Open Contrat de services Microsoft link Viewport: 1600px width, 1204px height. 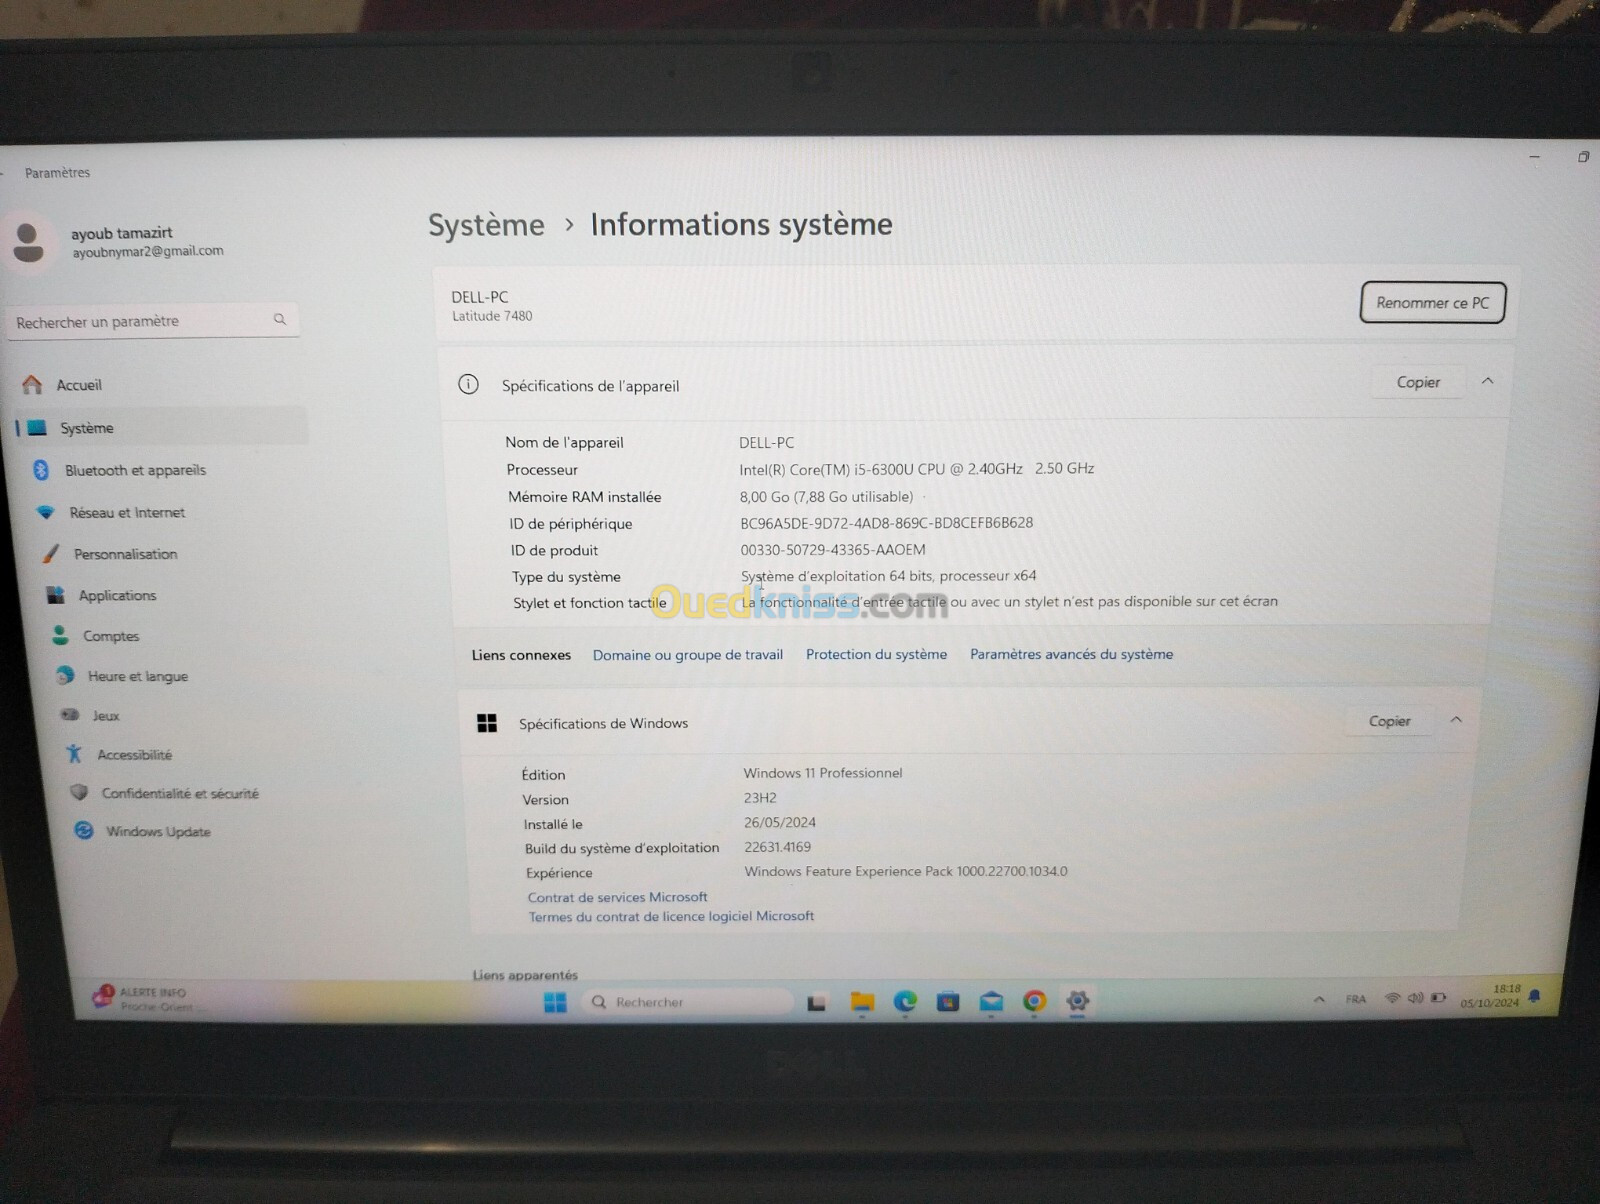(x=617, y=897)
